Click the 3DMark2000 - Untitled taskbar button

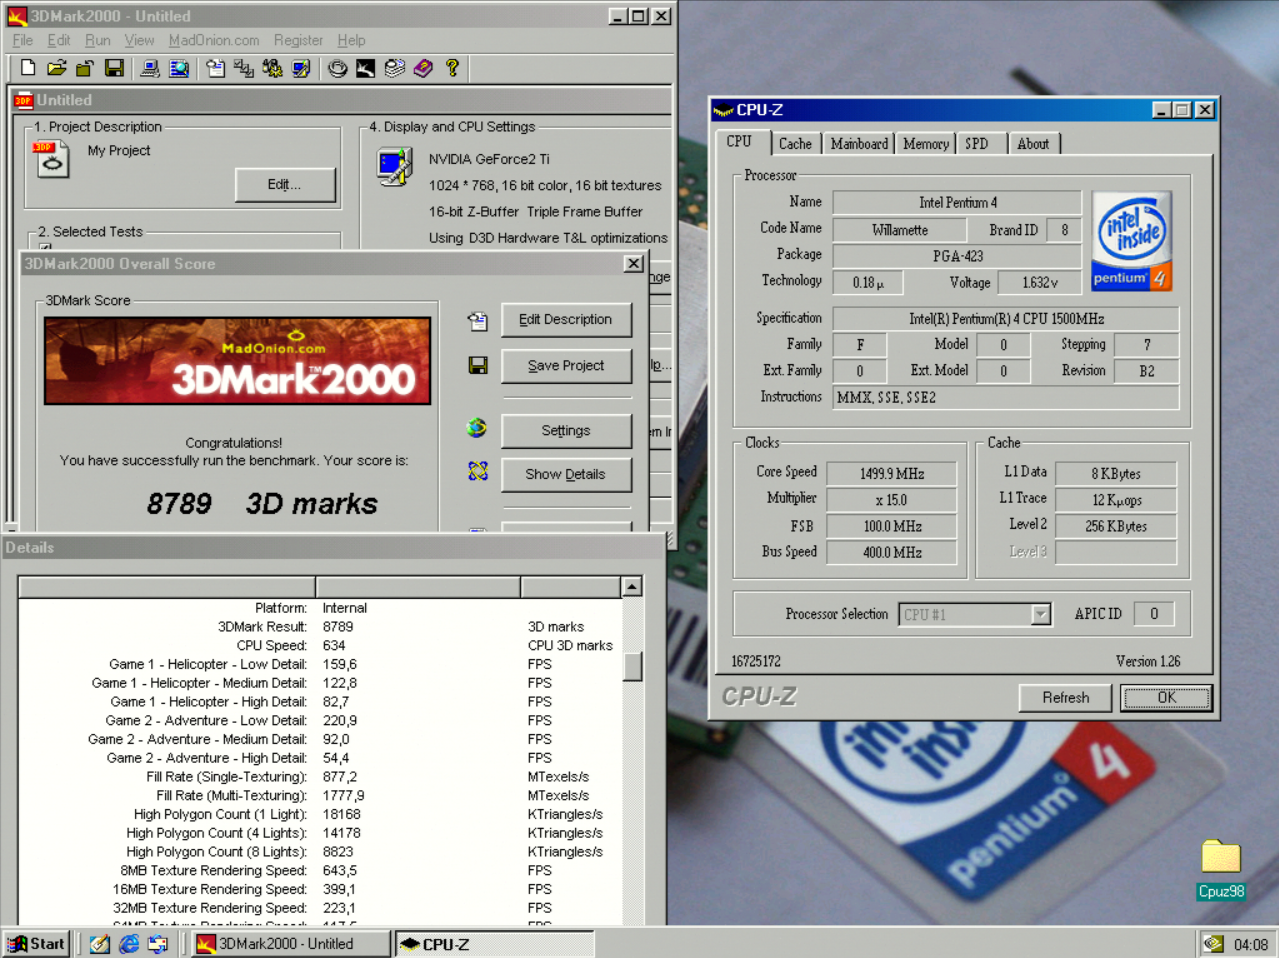click(289, 944)
